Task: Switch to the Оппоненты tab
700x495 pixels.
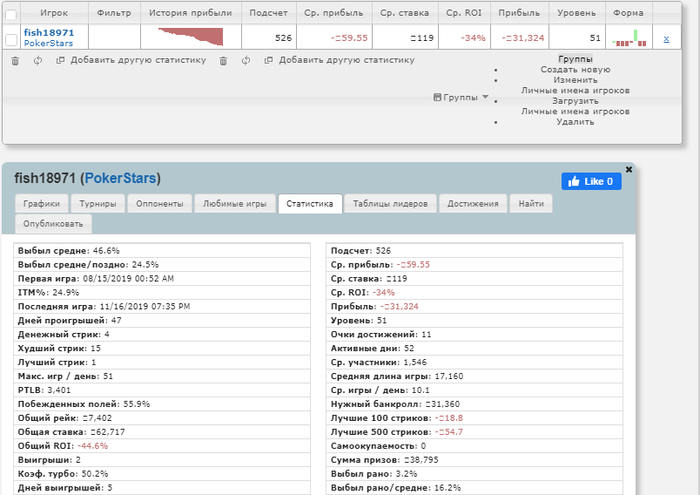Action: (159, 204)
